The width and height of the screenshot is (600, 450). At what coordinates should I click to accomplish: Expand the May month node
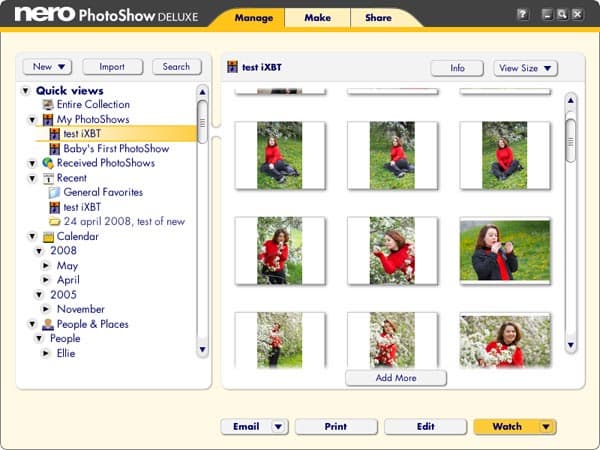point(46,266)
